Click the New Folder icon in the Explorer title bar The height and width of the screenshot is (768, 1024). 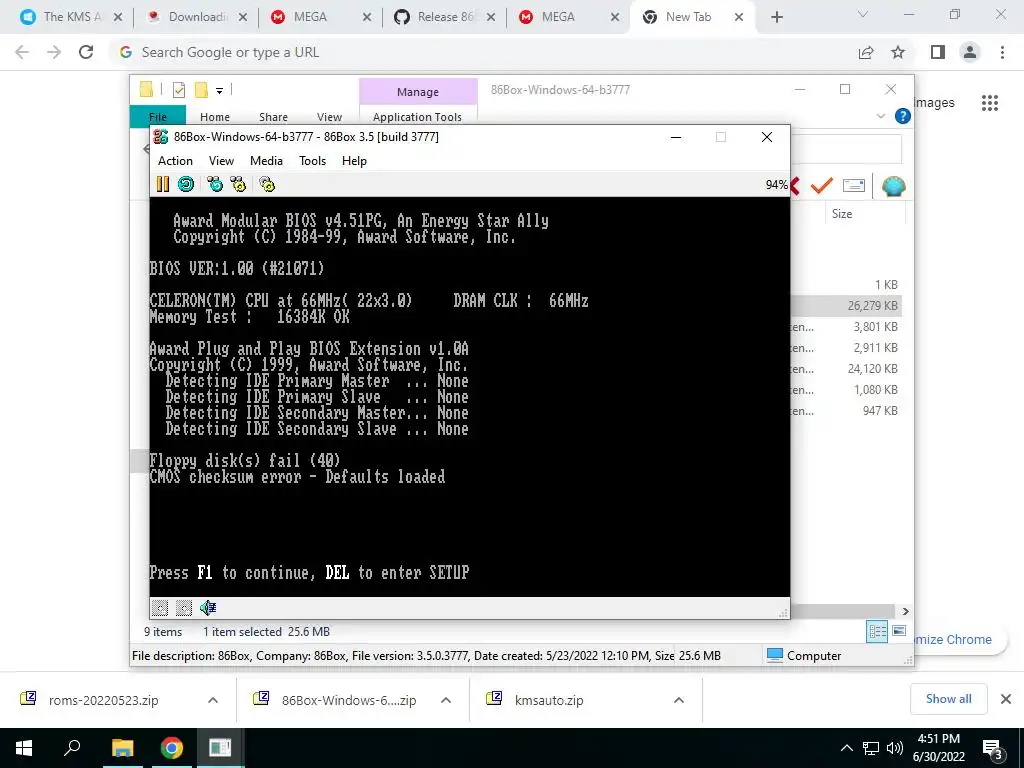pyautogui.click(x=201, y=90)
